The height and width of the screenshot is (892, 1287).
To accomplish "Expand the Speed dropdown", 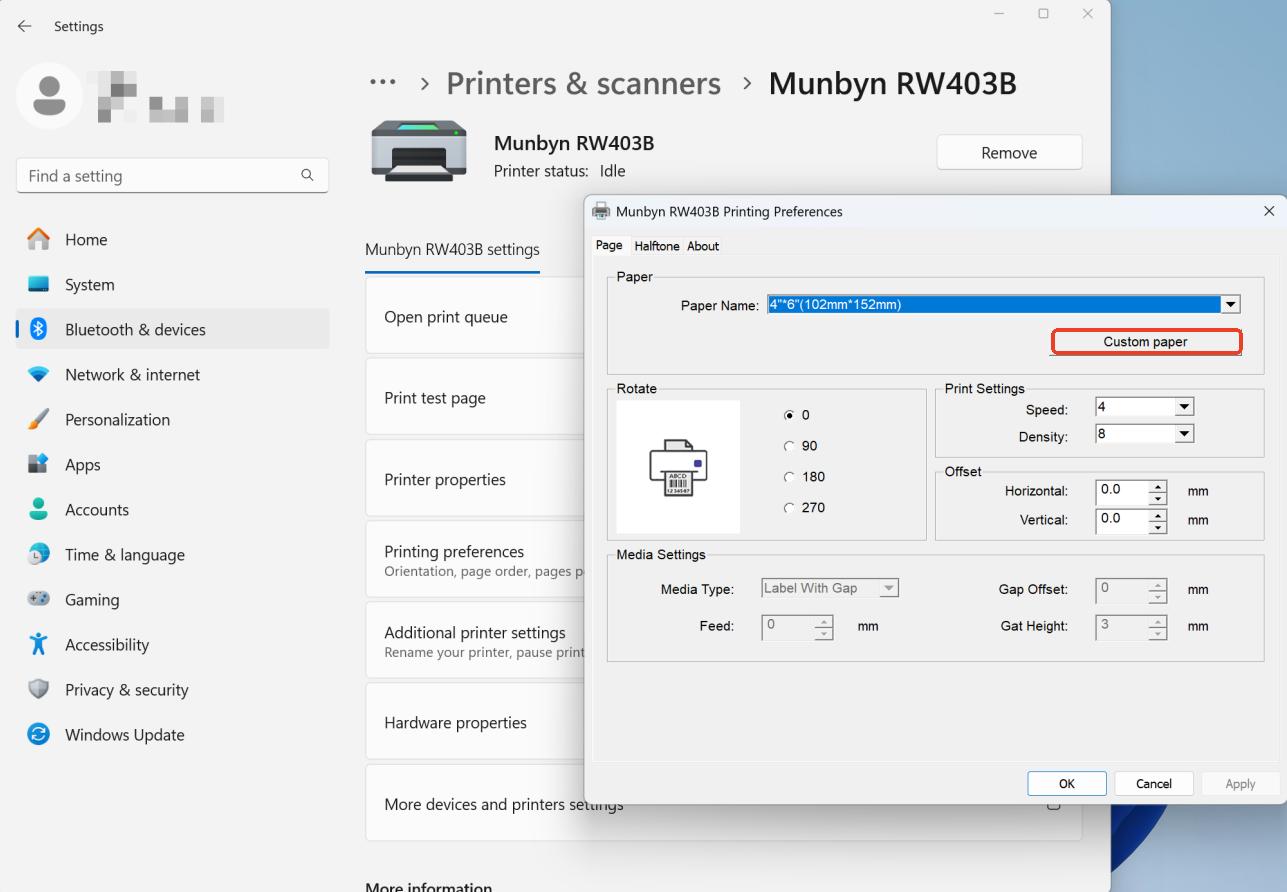I will click(x=1183, y=406).
